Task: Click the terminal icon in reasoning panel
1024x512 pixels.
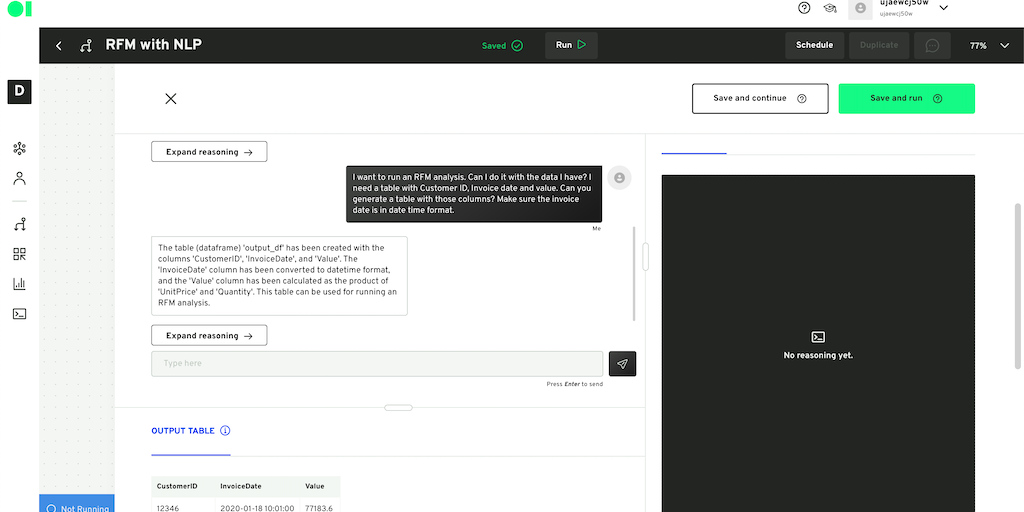Action: pyautogui.click(x=818, y=337)
